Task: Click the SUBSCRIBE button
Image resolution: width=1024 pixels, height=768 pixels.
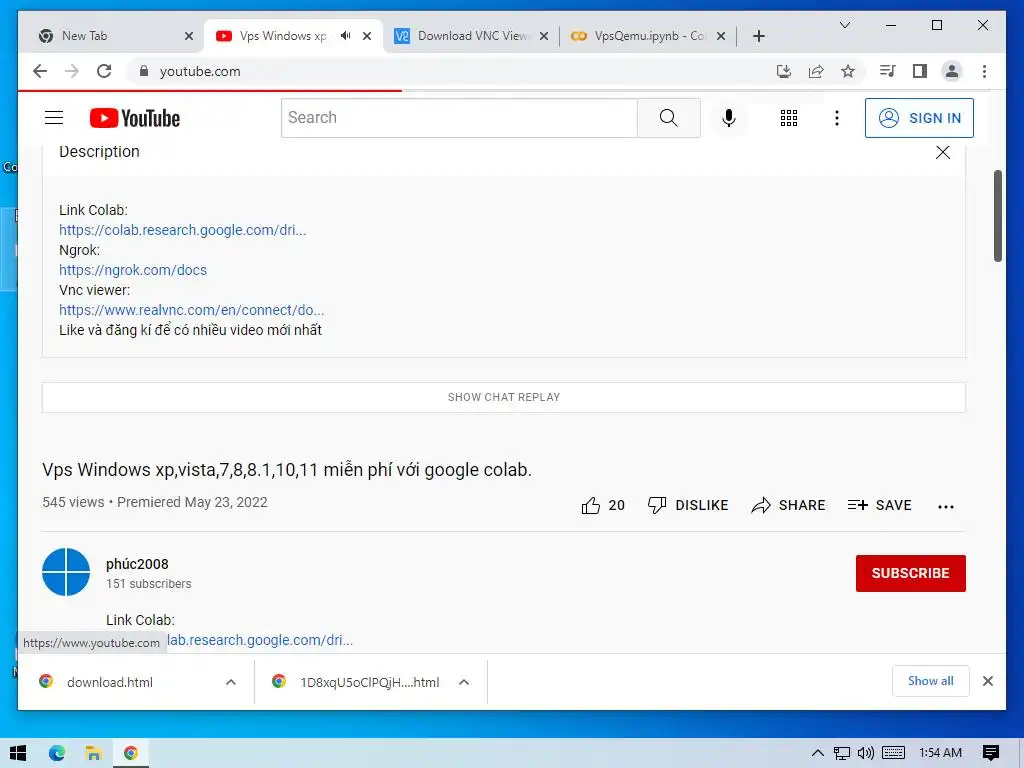Action: pos(910,573)
